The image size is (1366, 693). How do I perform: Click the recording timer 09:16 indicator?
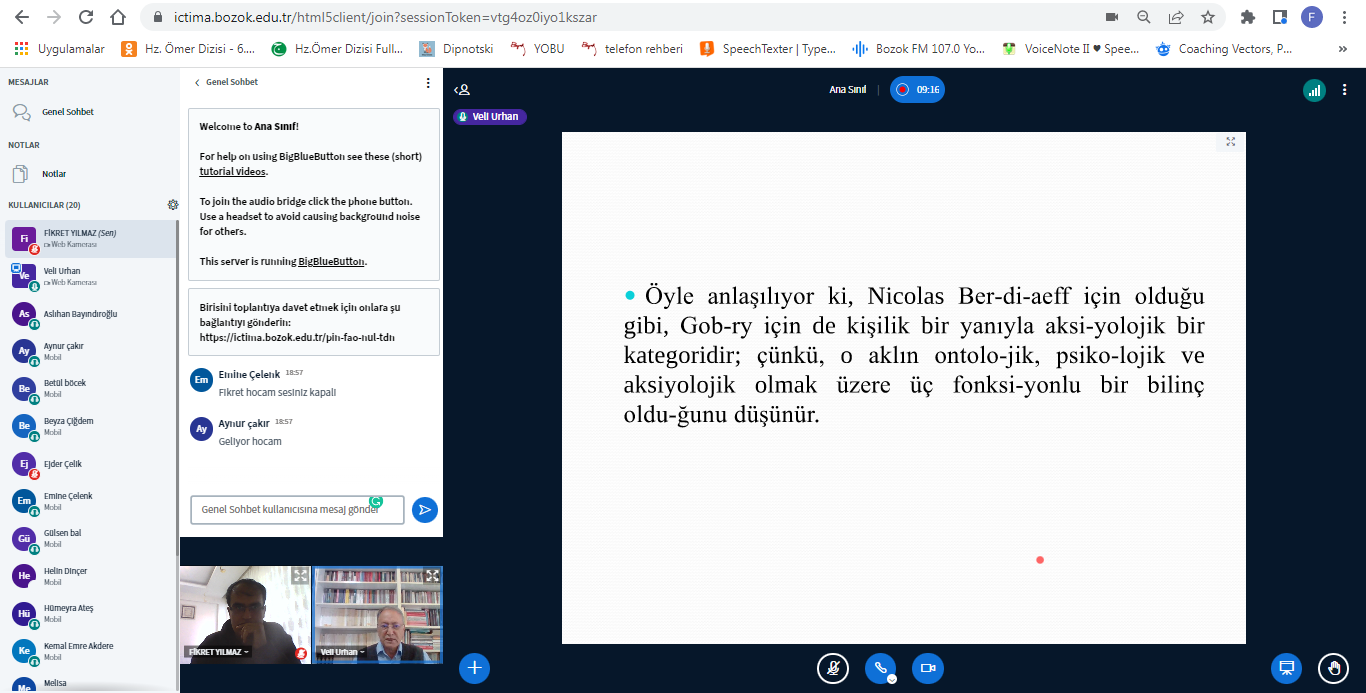point(917,90)
